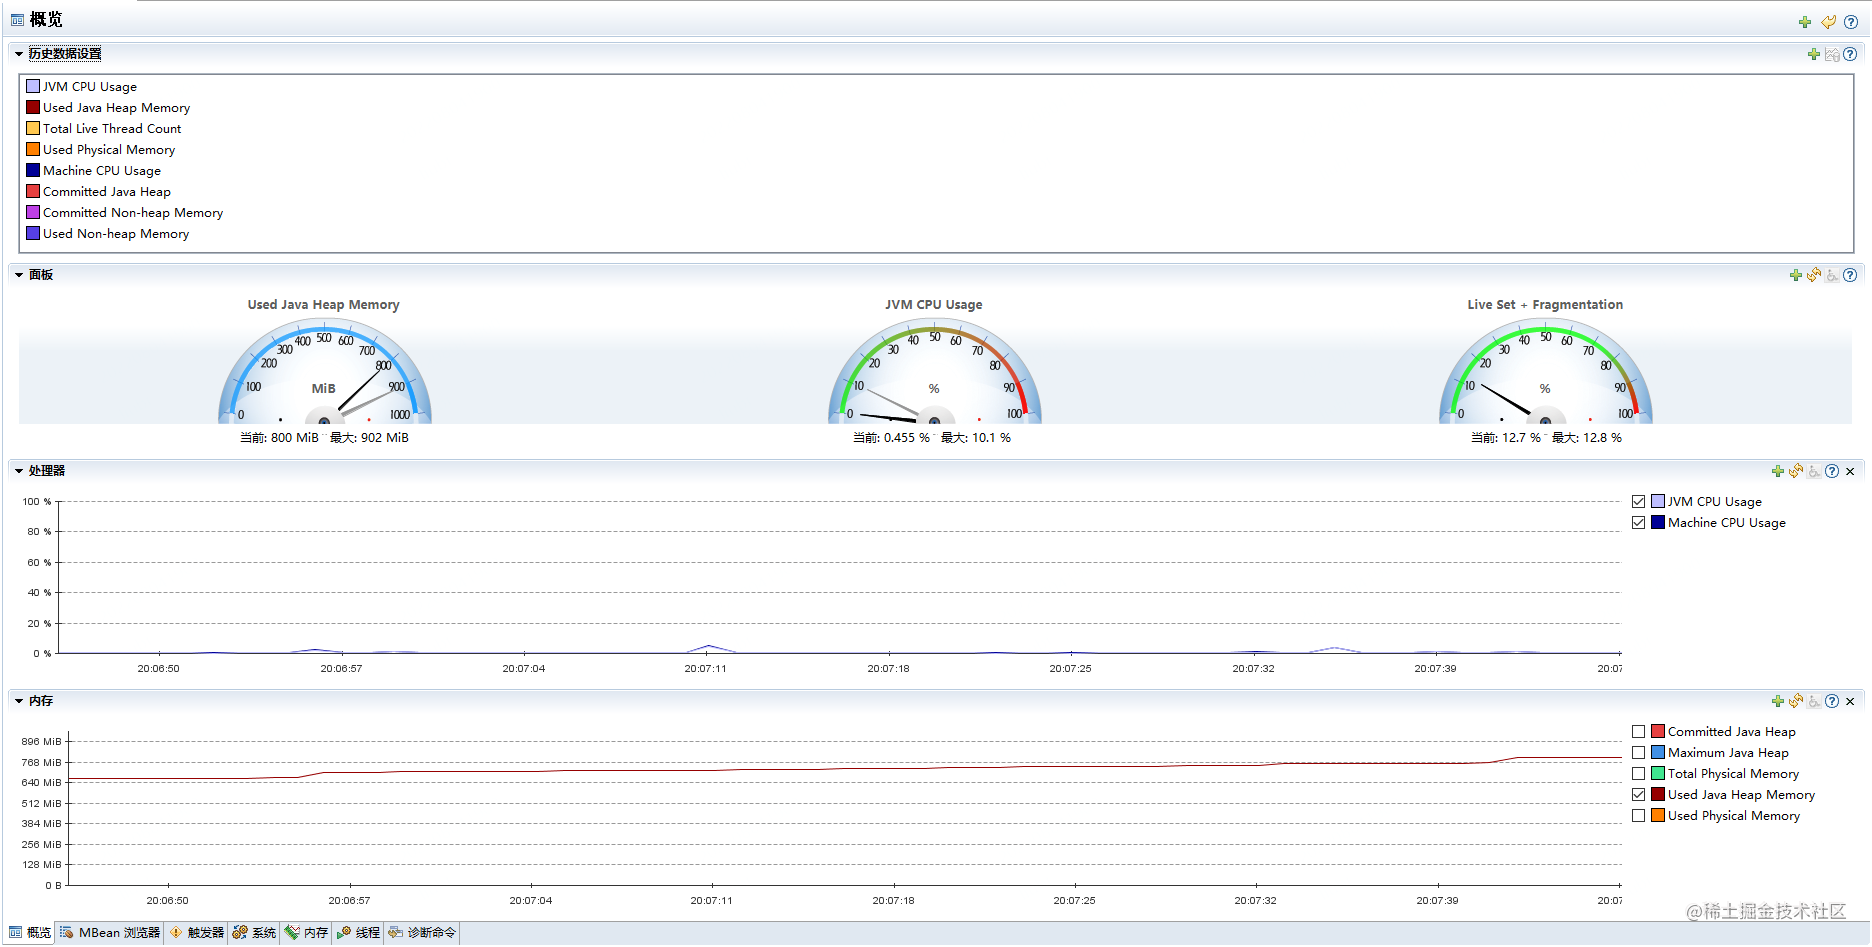Viewport: 1872px width, 947px height.
Task: Open the 触发器 tab
Action: click(196, 933)
